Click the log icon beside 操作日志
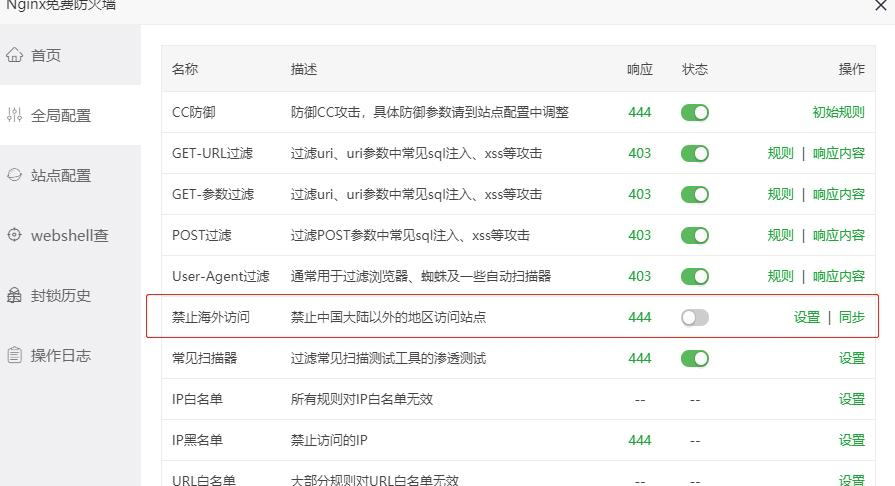 click(x=14, y=355)
